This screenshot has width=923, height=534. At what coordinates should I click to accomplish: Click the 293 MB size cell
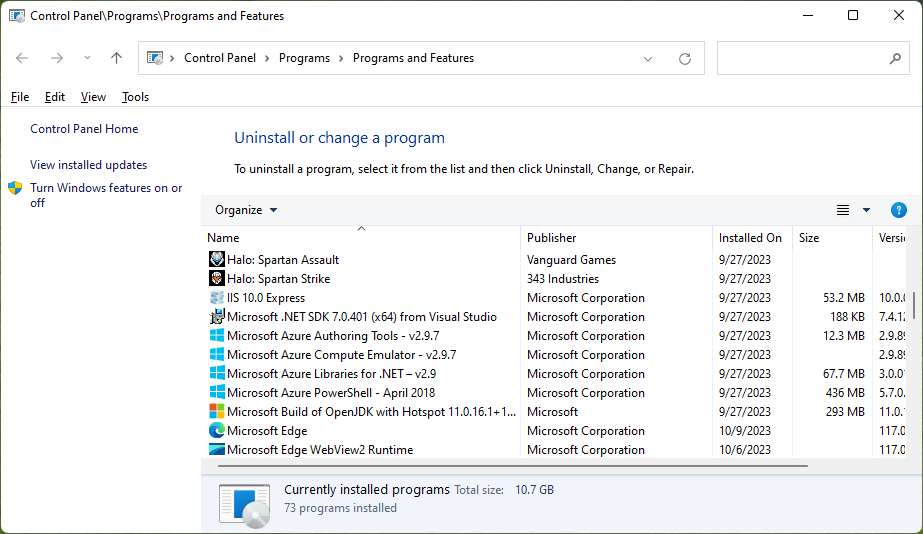[845, 412]
